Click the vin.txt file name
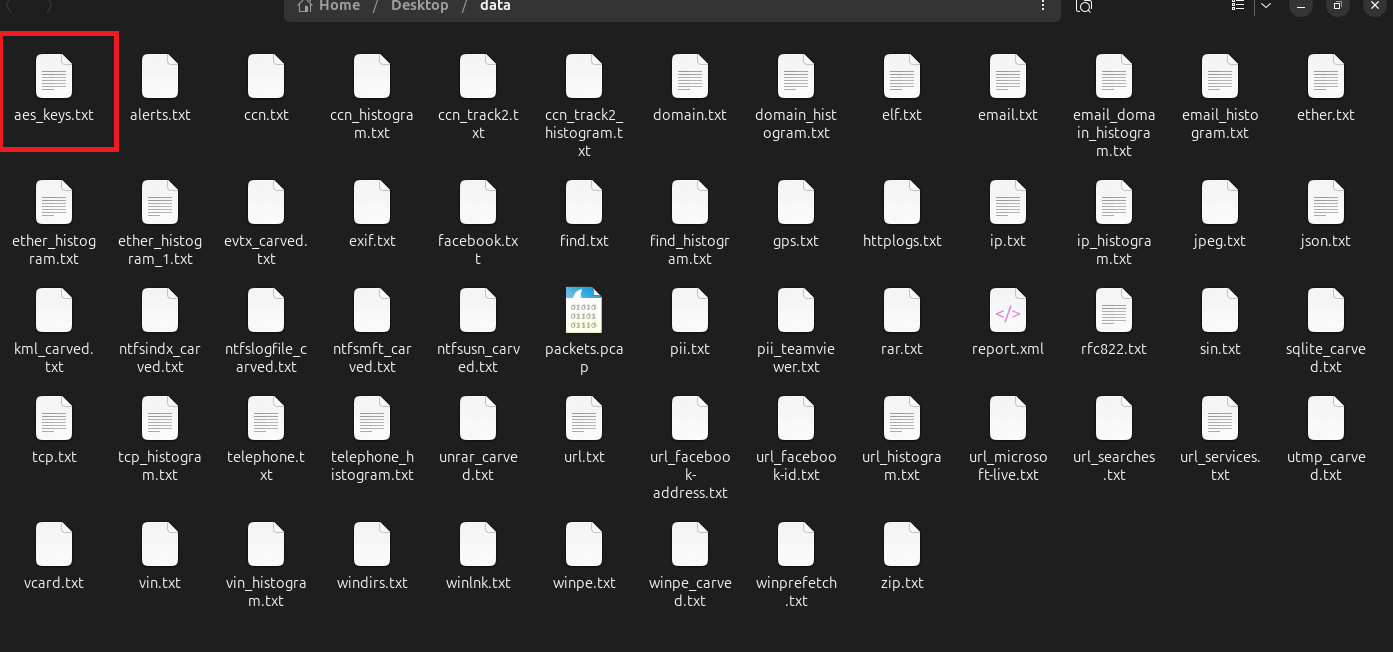The height and width of the screenshot is (652, 1393). (x=160, y=583)
